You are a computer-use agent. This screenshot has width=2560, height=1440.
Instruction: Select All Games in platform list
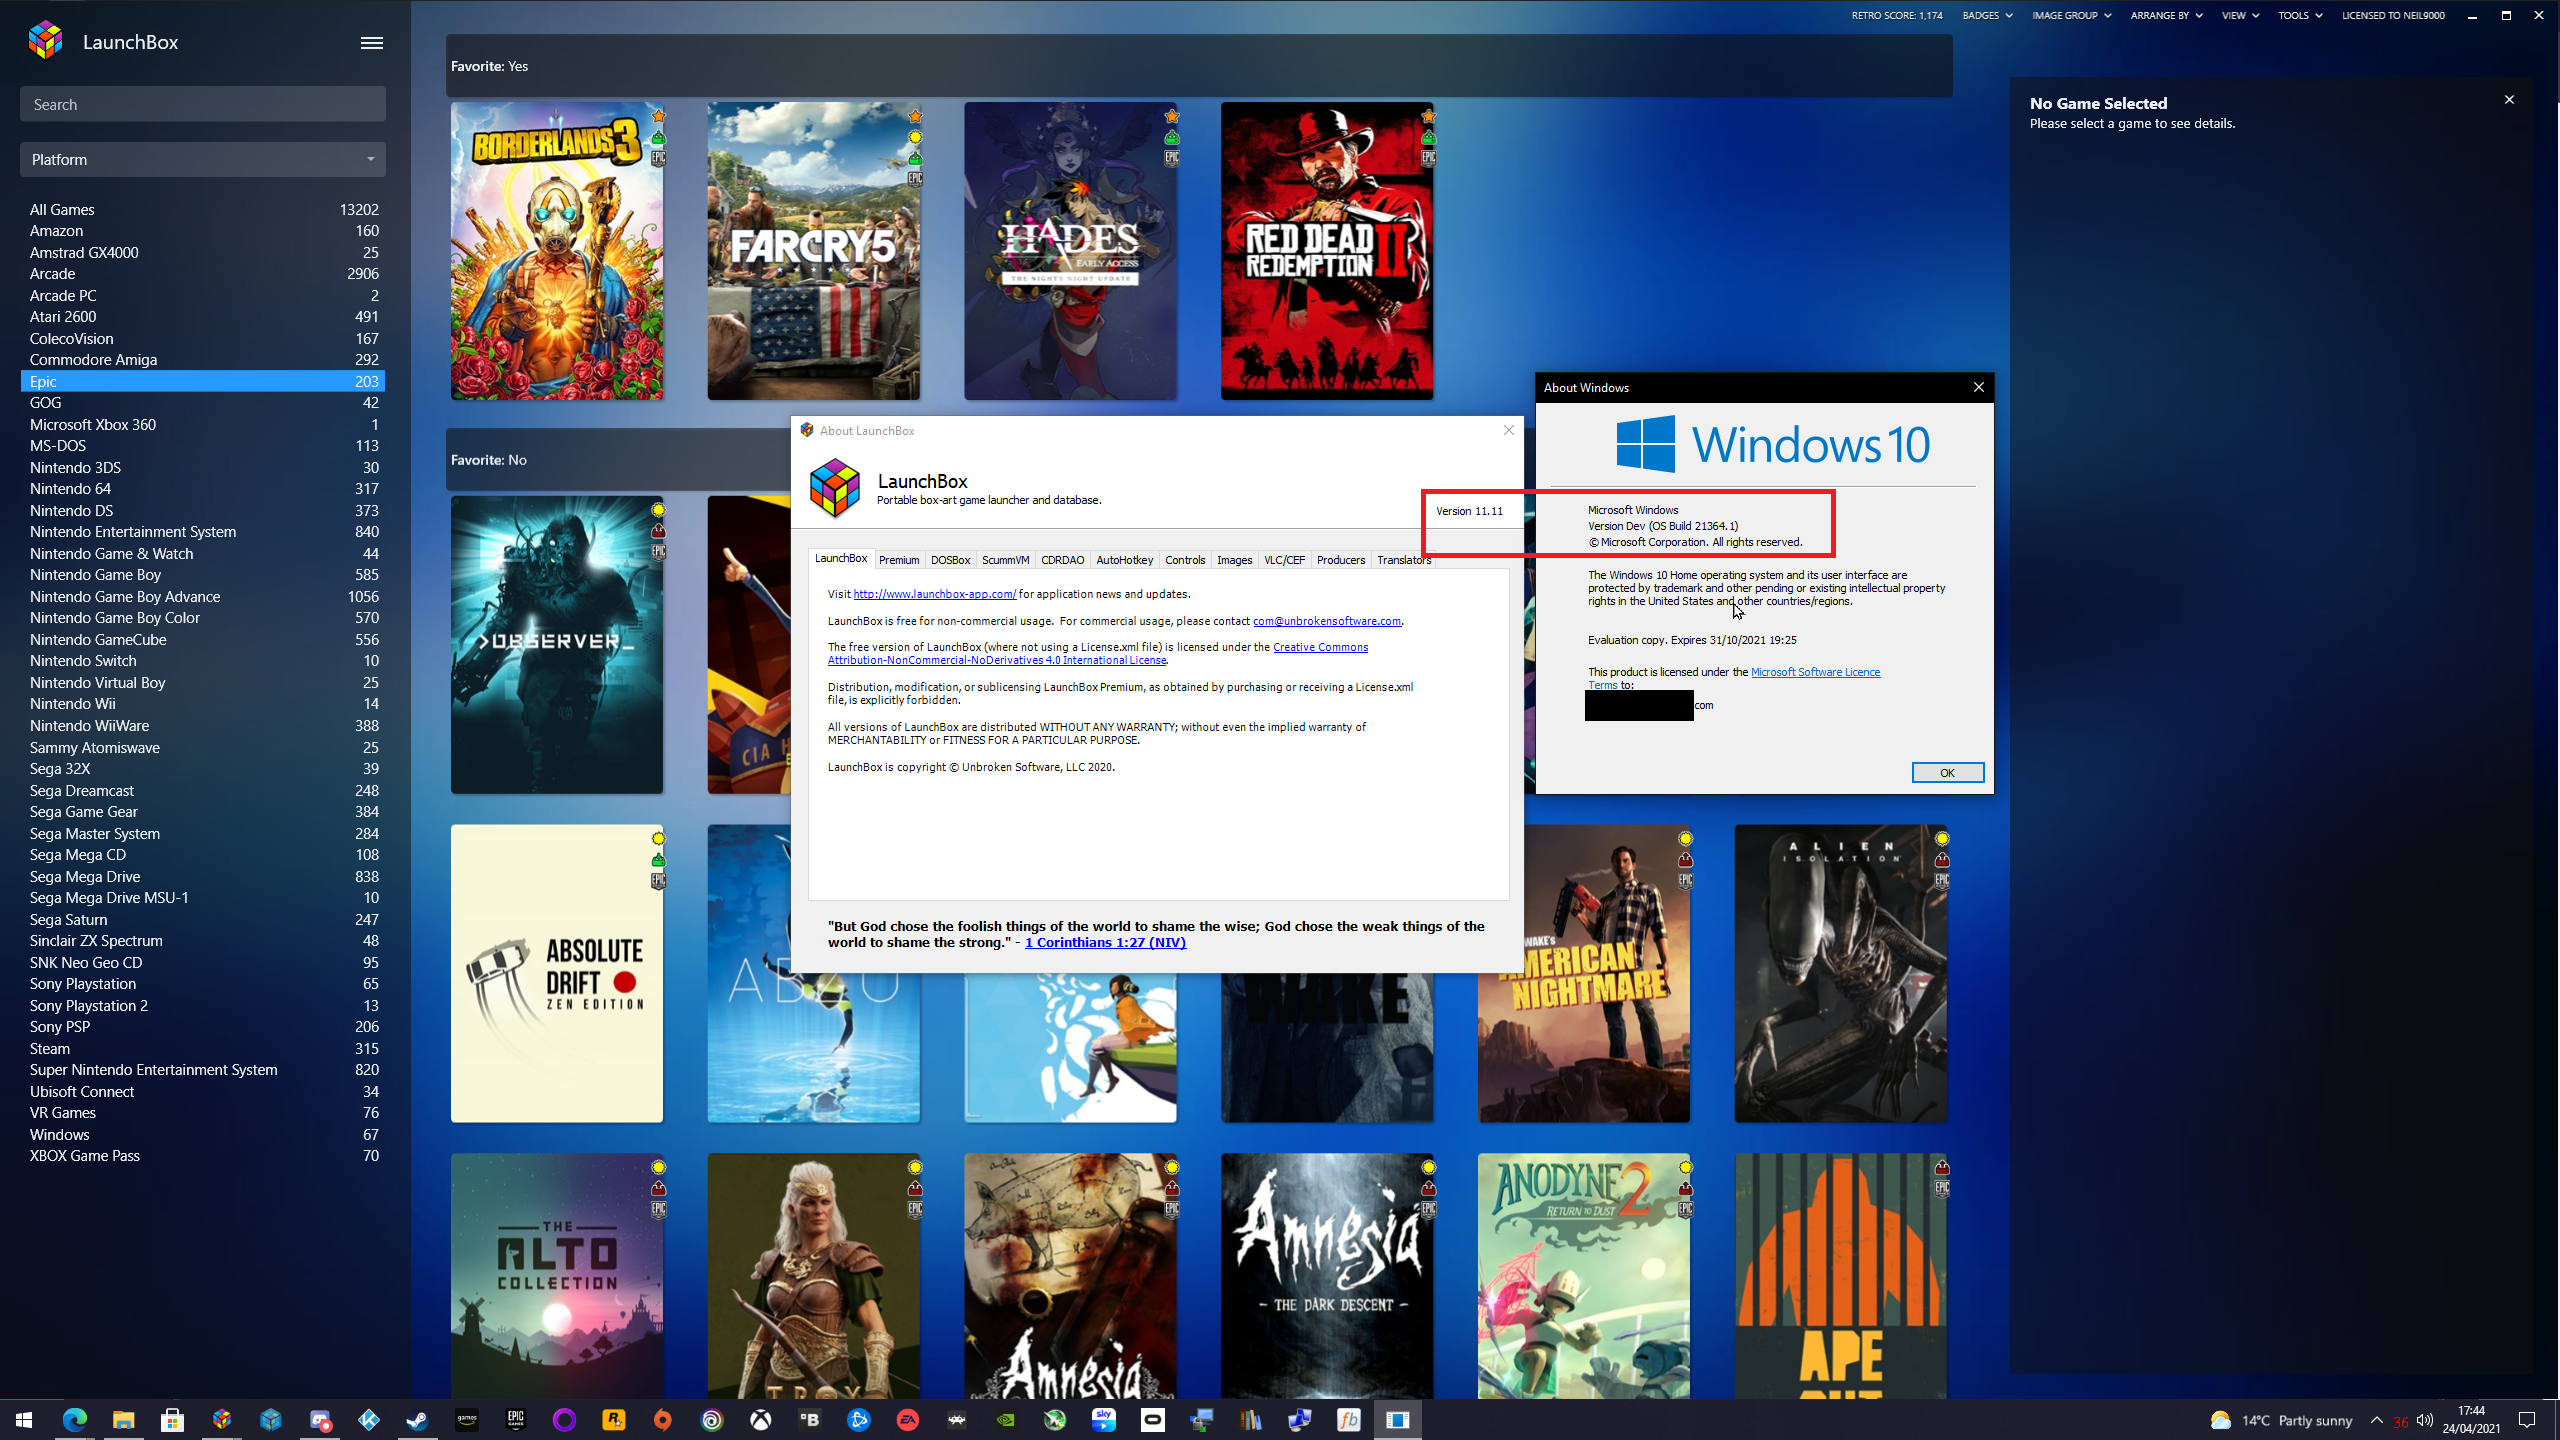(x=203, y=209)
